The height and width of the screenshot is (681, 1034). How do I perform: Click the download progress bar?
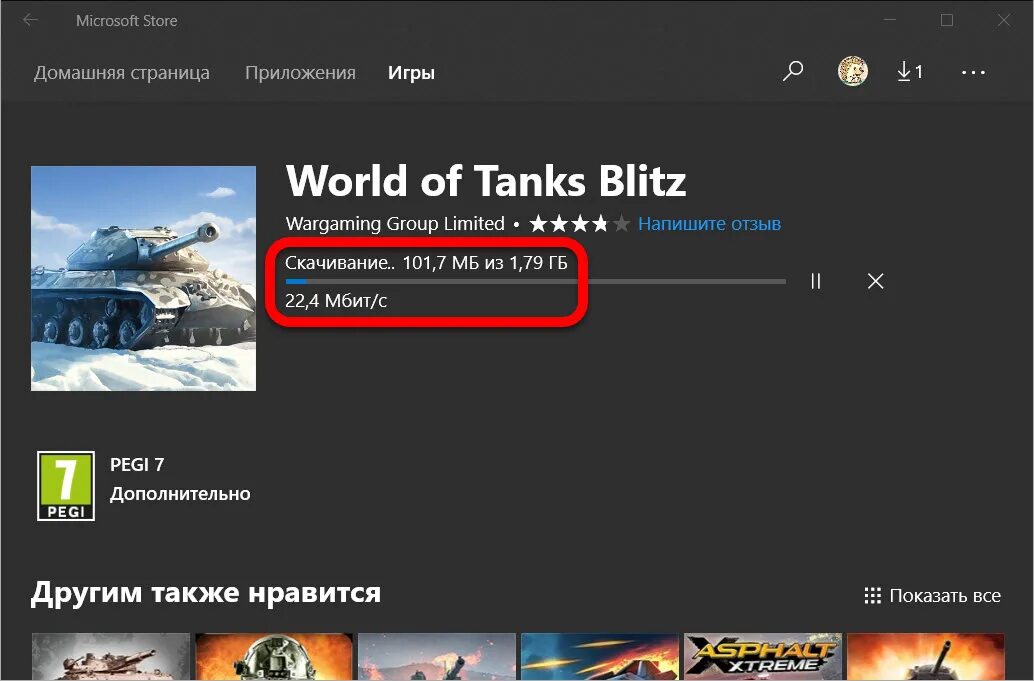pos(535,281)
